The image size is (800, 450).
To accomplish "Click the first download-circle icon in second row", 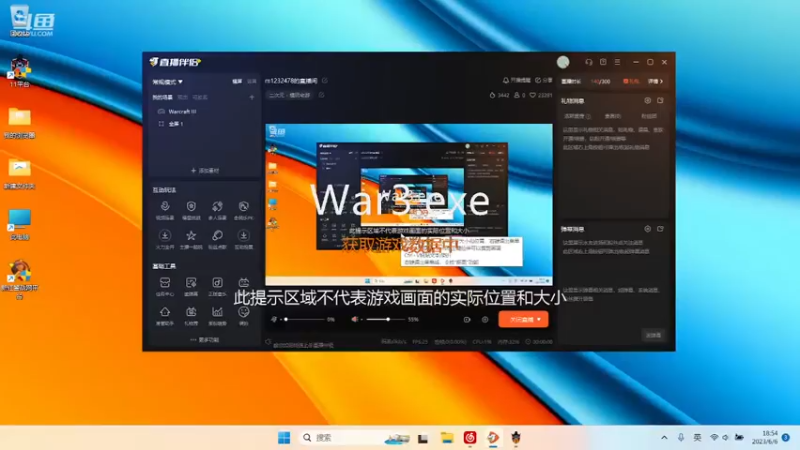I will pyautogui.click(x=165, y=236).
